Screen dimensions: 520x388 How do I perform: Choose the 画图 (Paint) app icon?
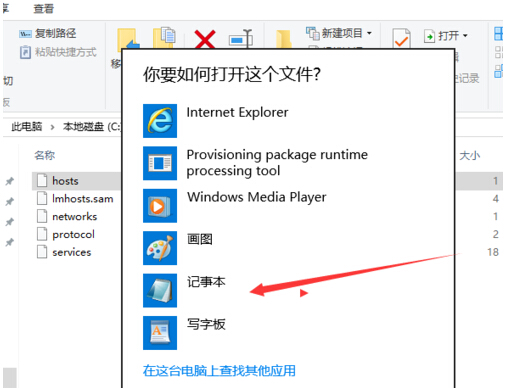click(160, 248)
